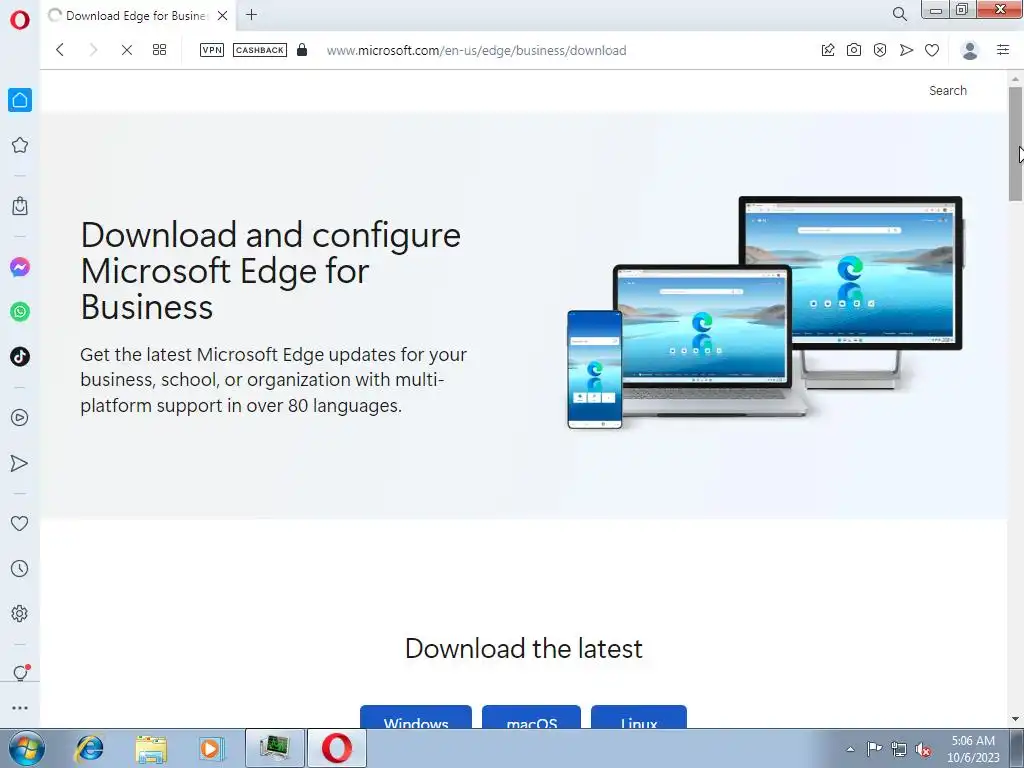The width and height of the screenshot is (1024, 768).
Task: Open sidebar three-dots setup menu
Action: pos(20,708)
